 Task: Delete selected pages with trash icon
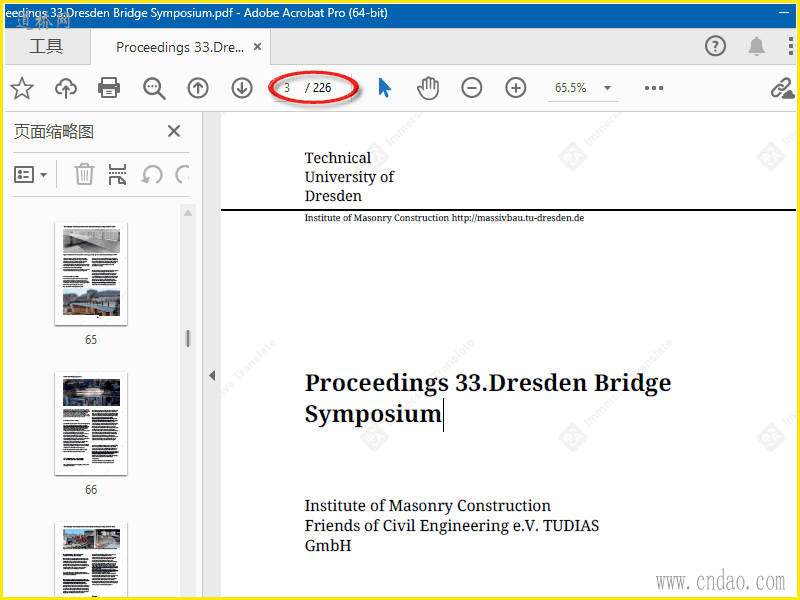click(x=84, y=174)
